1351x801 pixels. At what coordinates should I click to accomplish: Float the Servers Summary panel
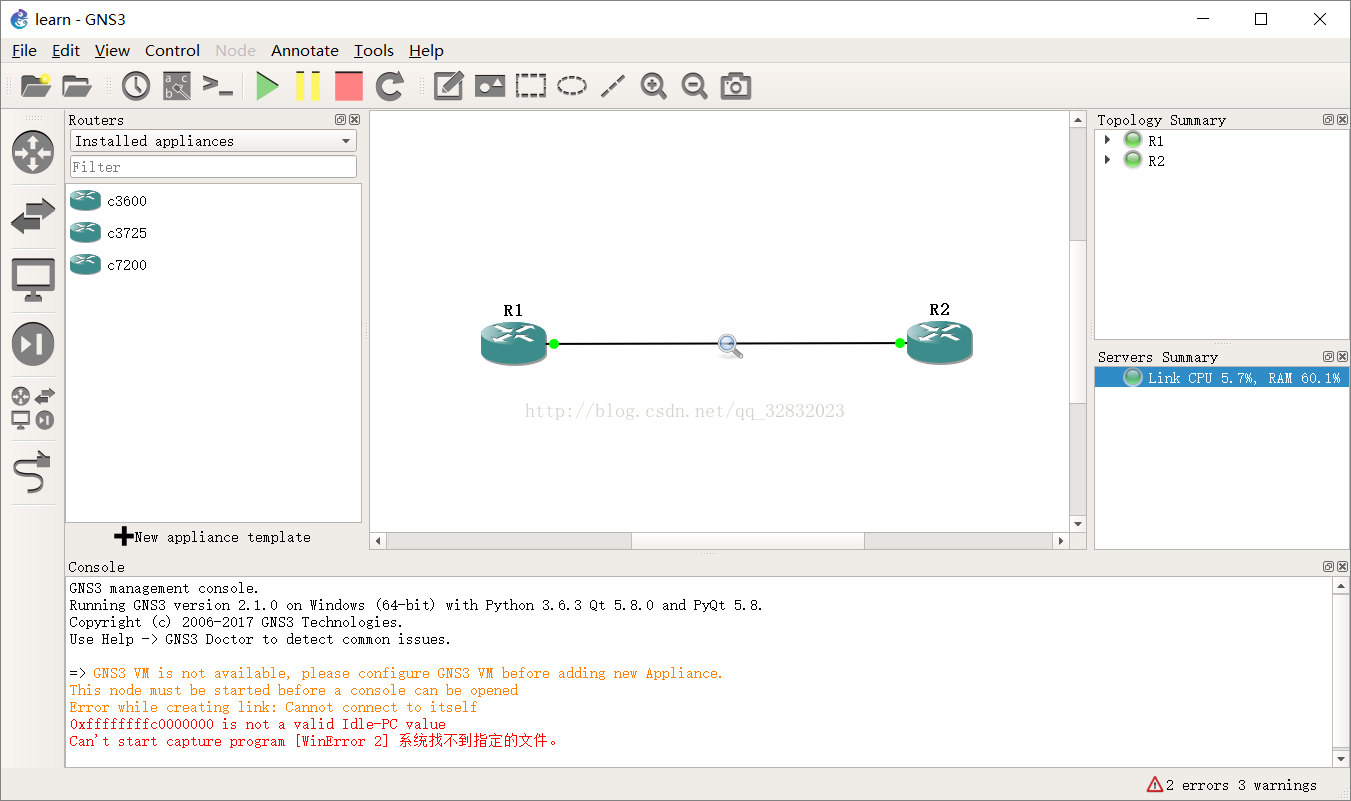1328,356
